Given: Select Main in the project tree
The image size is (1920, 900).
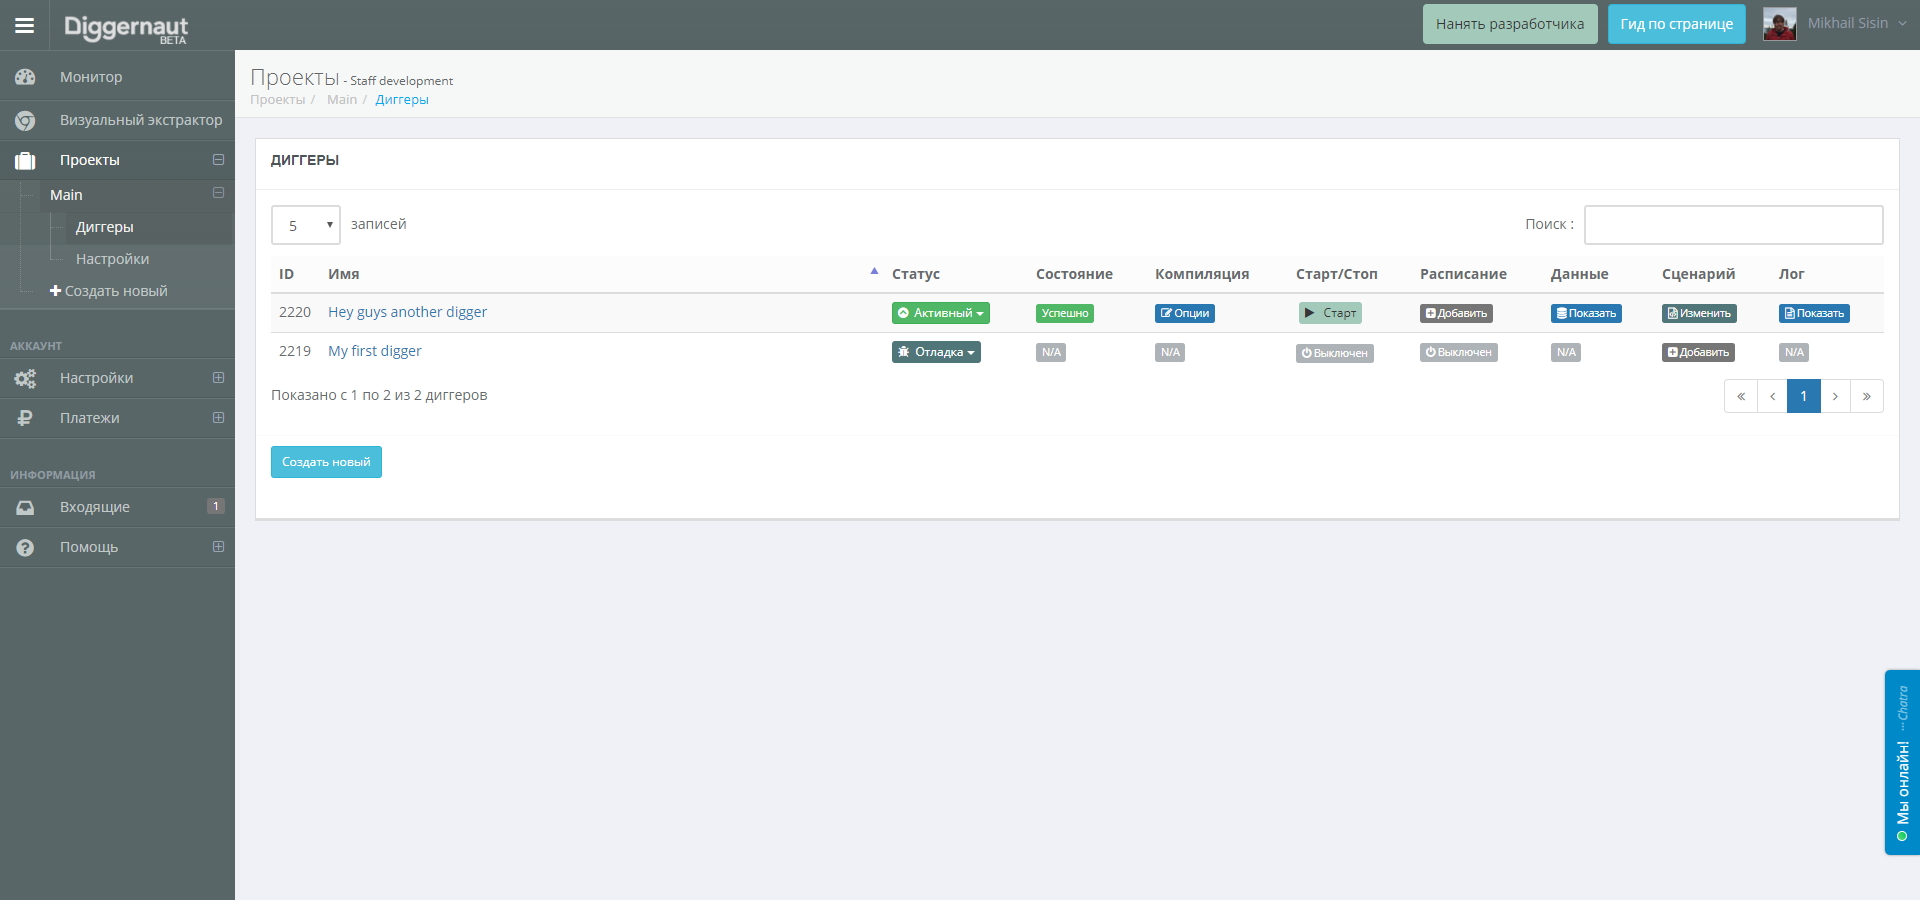Looking at the screenshot, I should tap(66, 195).
